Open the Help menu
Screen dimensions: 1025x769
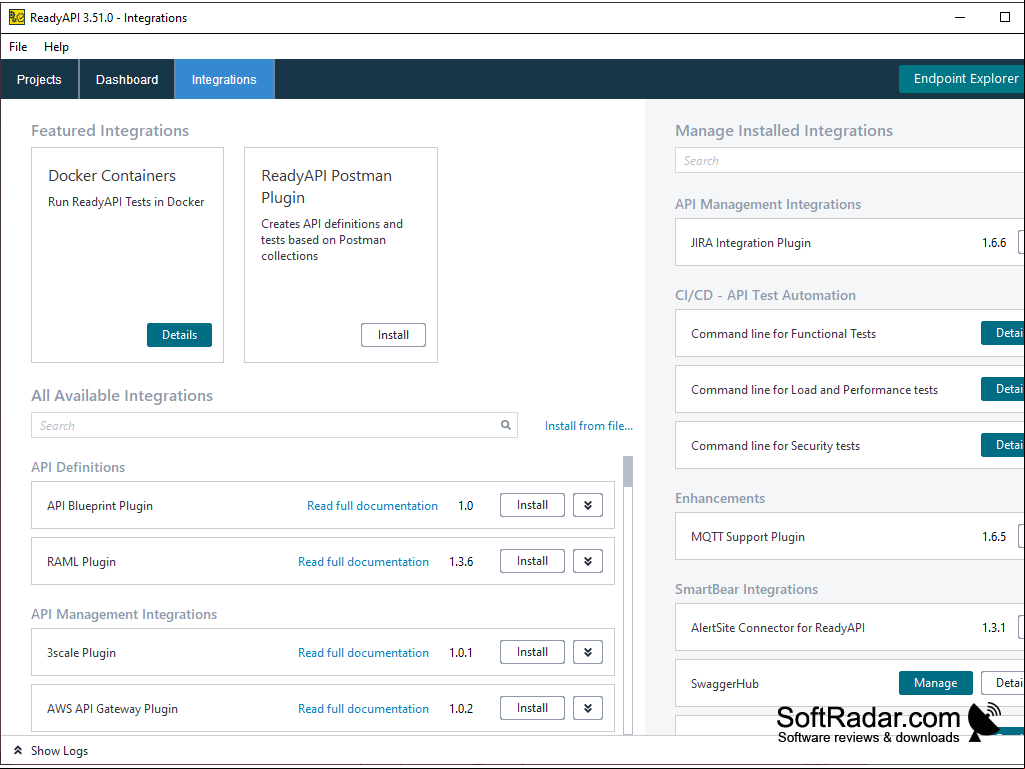click(56, 46)
